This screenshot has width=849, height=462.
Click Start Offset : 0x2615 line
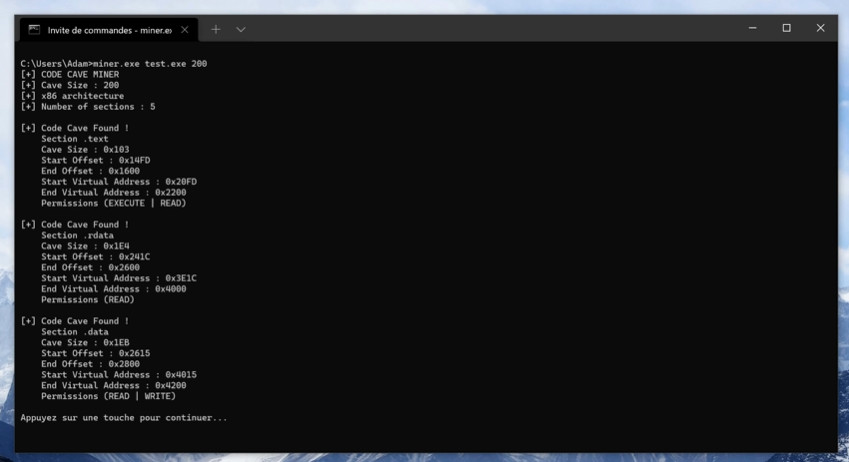(96, 353)
